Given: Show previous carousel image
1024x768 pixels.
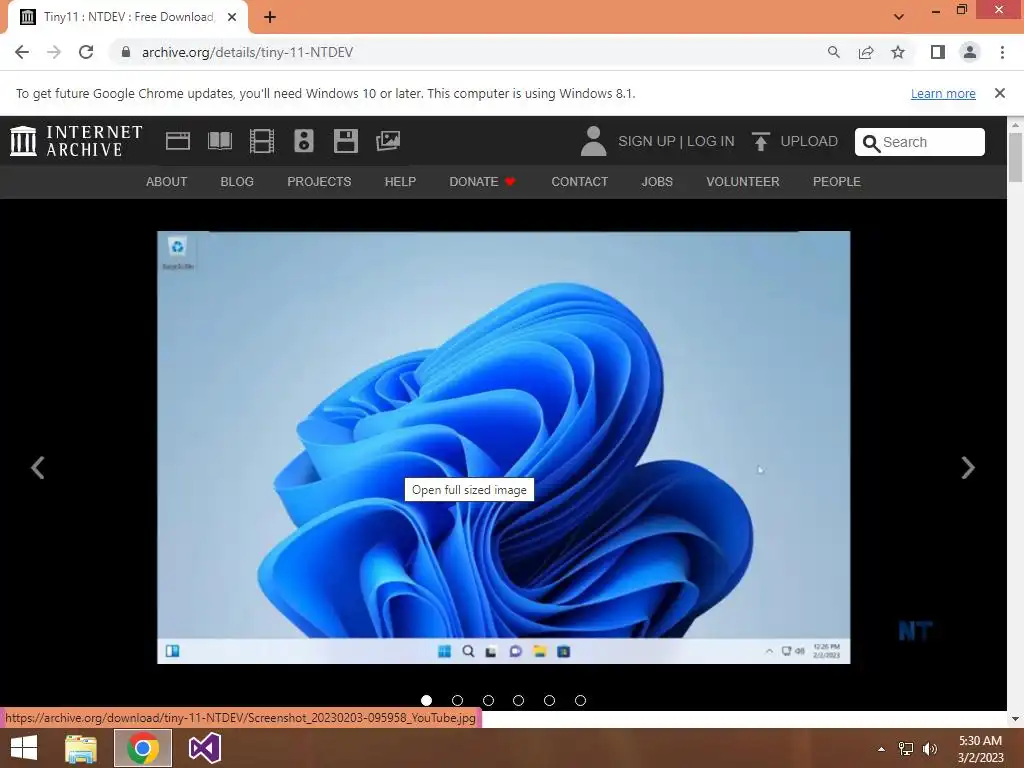Looking at the screenshot, I should (x=38, y=468).
